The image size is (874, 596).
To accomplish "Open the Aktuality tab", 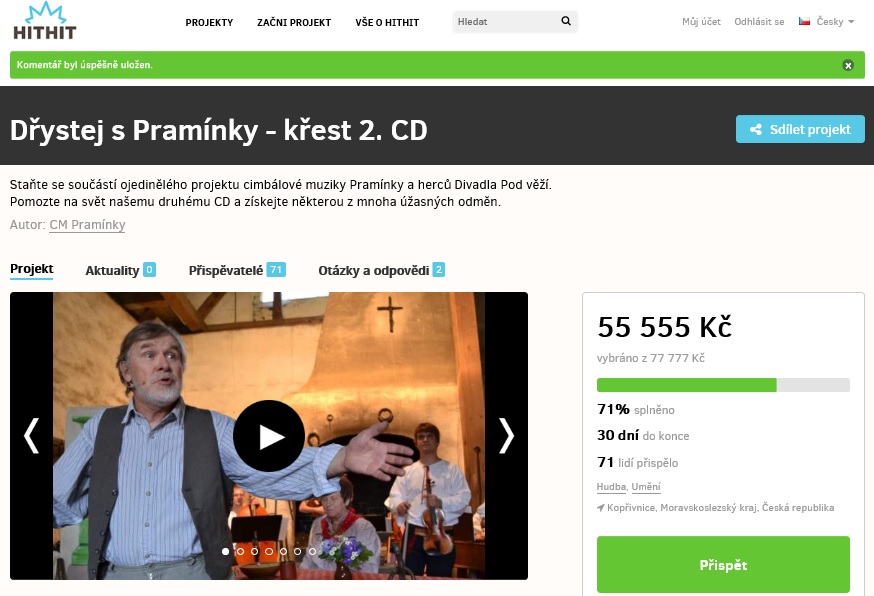I will coord(120,270).
